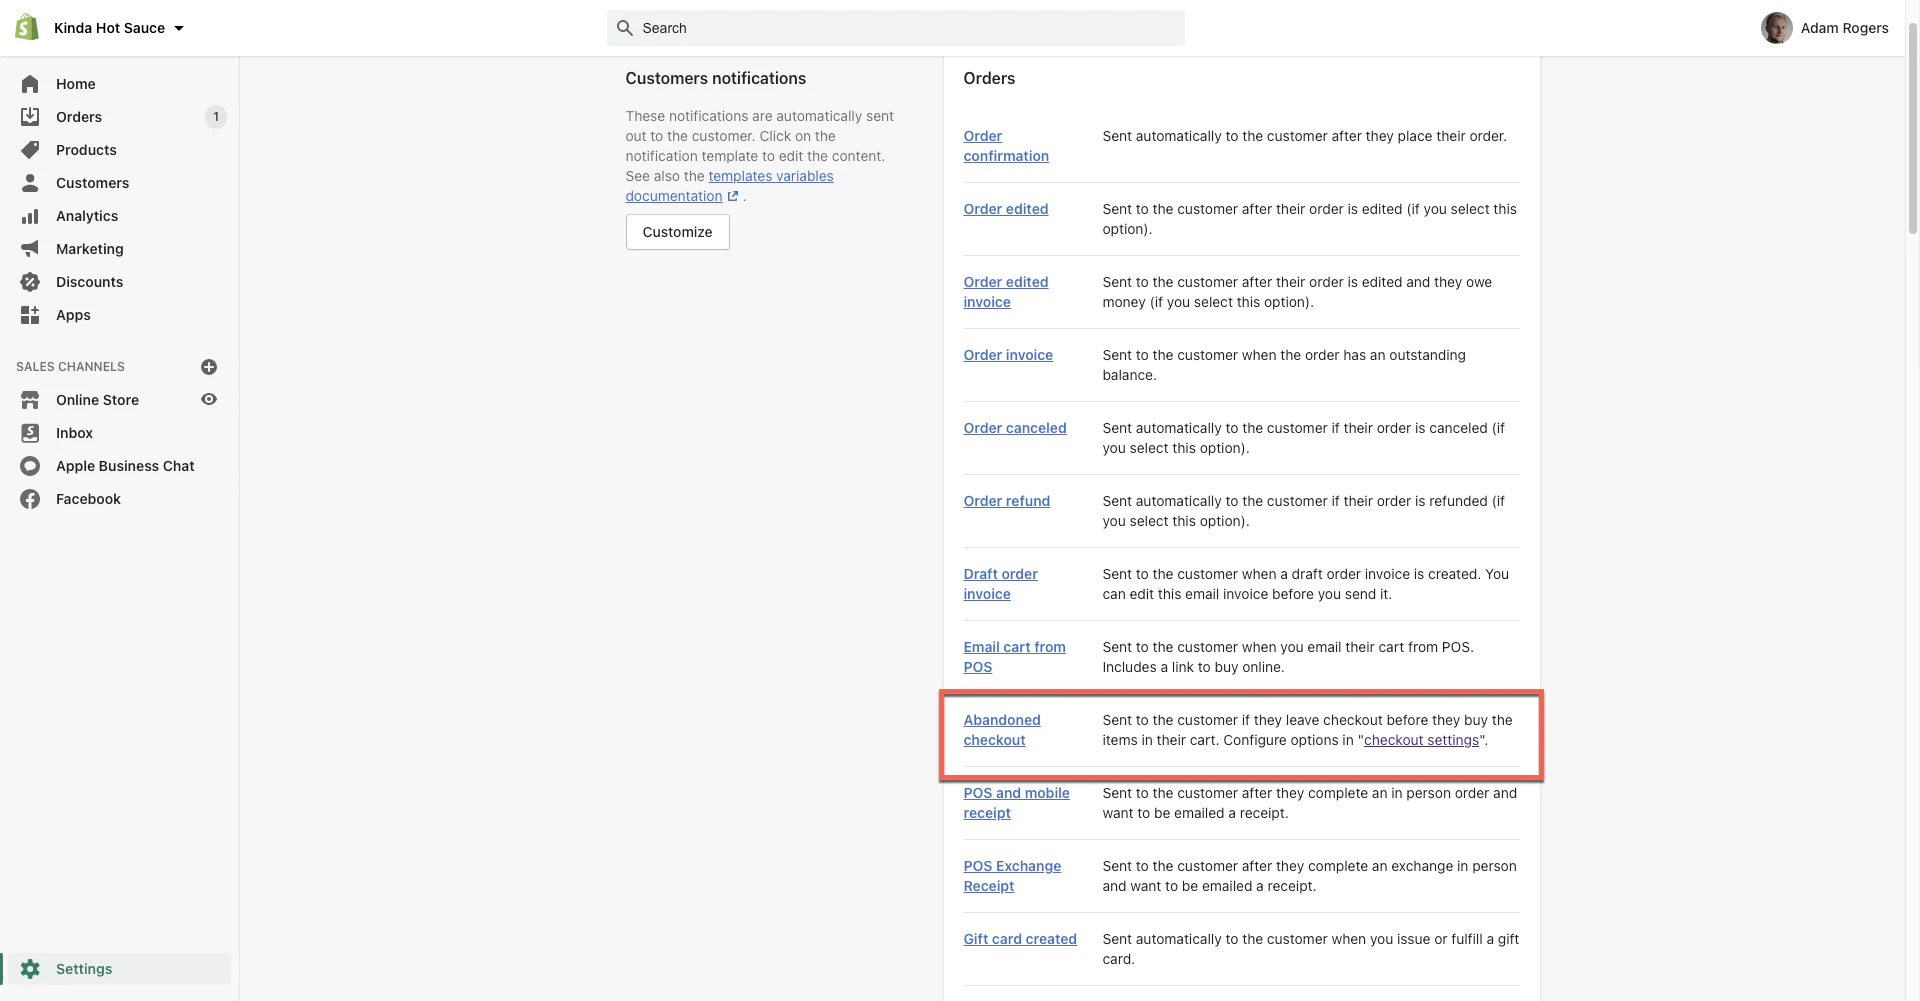
Task: Open the templates variables documentation link
Action: (770, 177)
